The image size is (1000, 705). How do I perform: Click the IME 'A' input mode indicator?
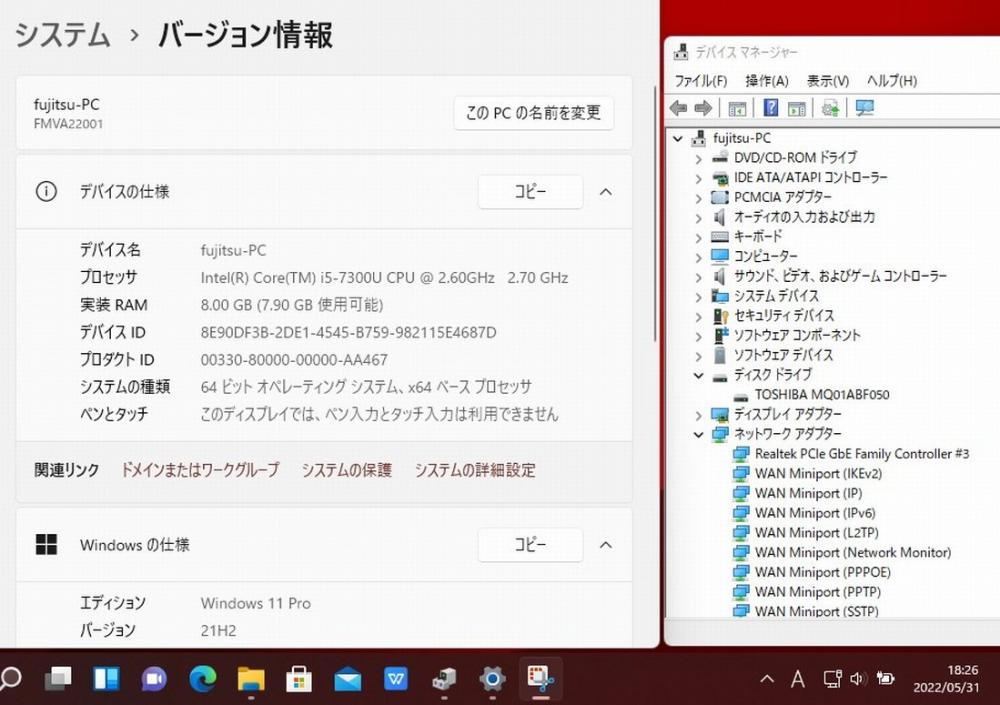click(798, 679)
